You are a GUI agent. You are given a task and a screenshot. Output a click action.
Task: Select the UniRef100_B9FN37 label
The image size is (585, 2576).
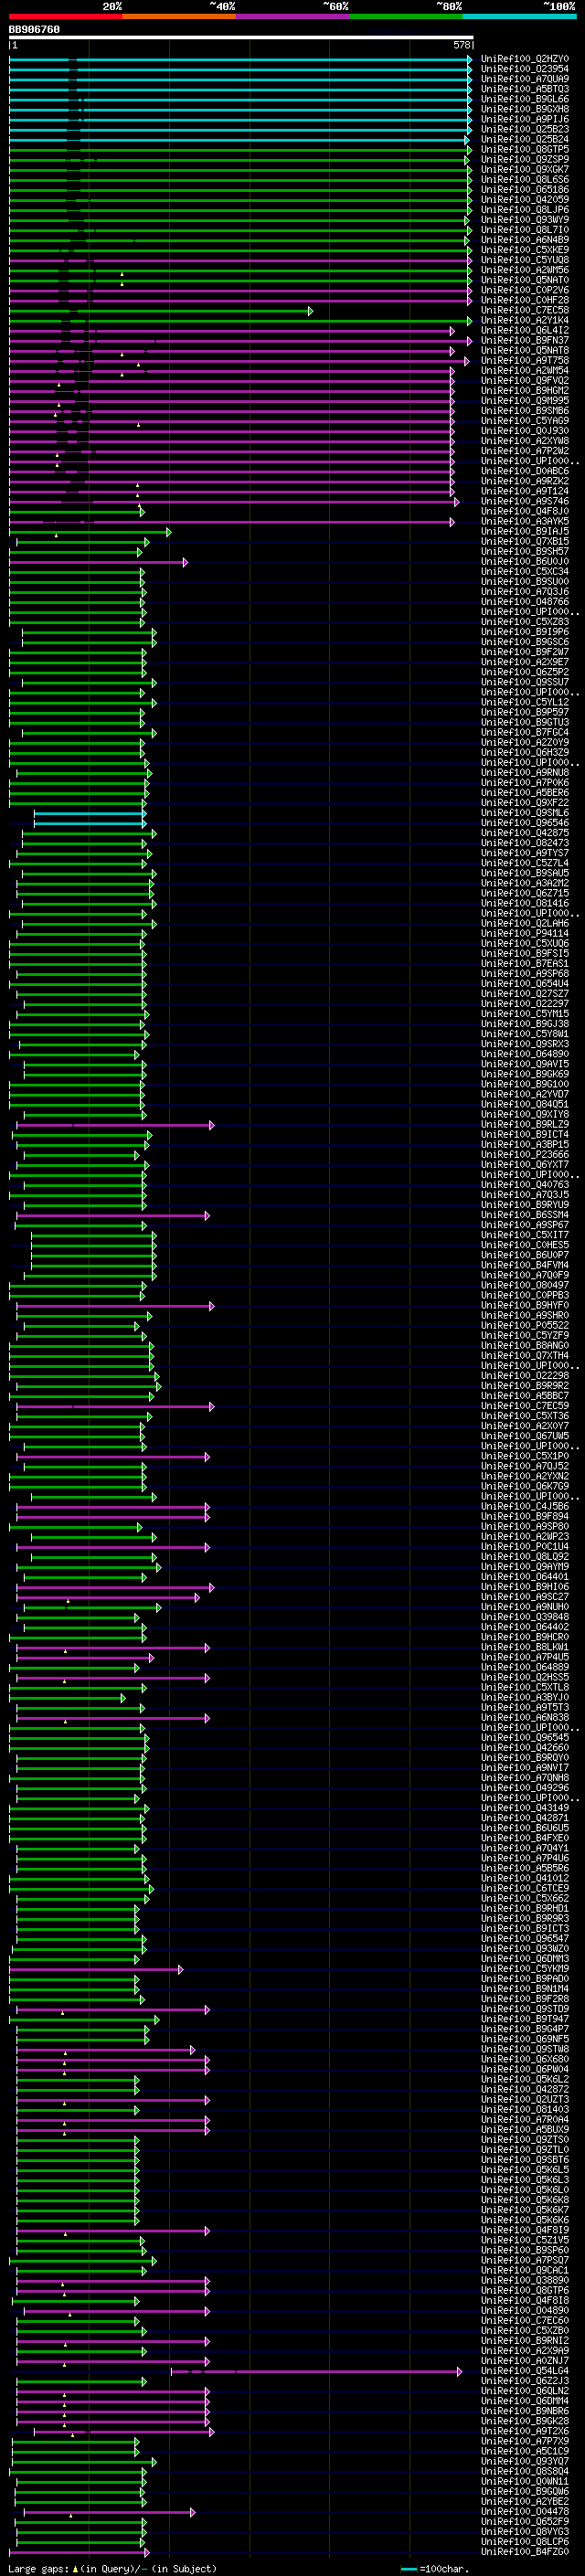pos(525,340)
